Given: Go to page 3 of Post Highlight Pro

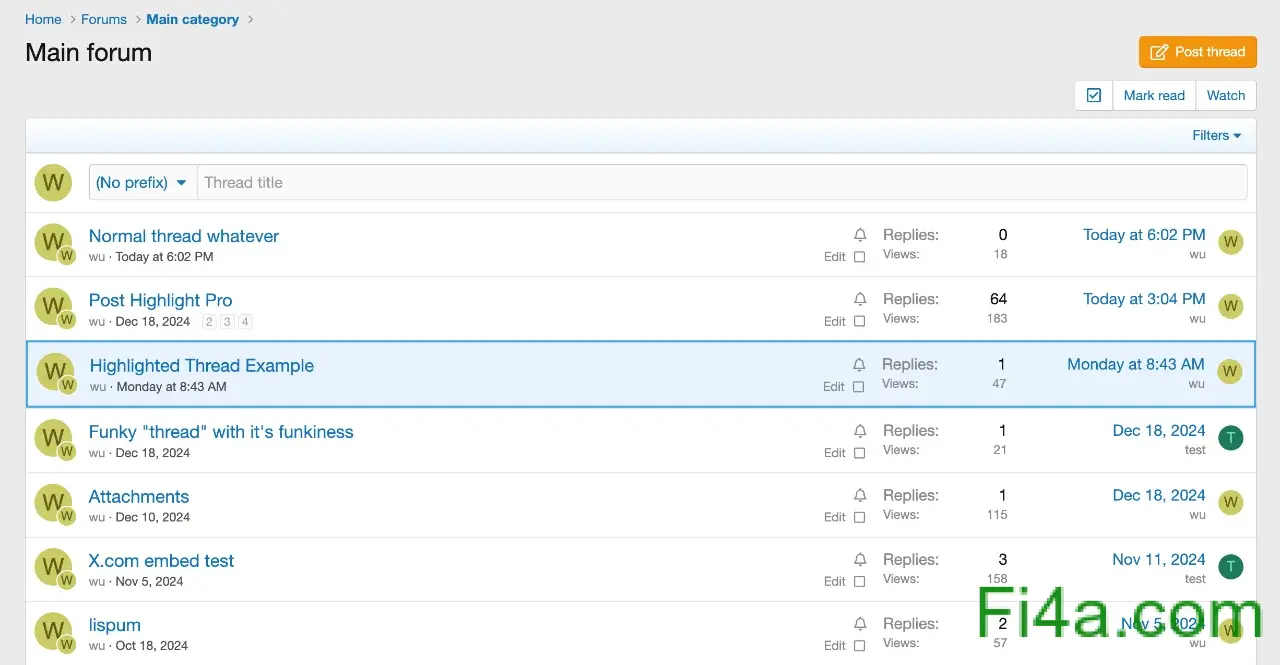Looking at the screenshot, I should 227,322.
